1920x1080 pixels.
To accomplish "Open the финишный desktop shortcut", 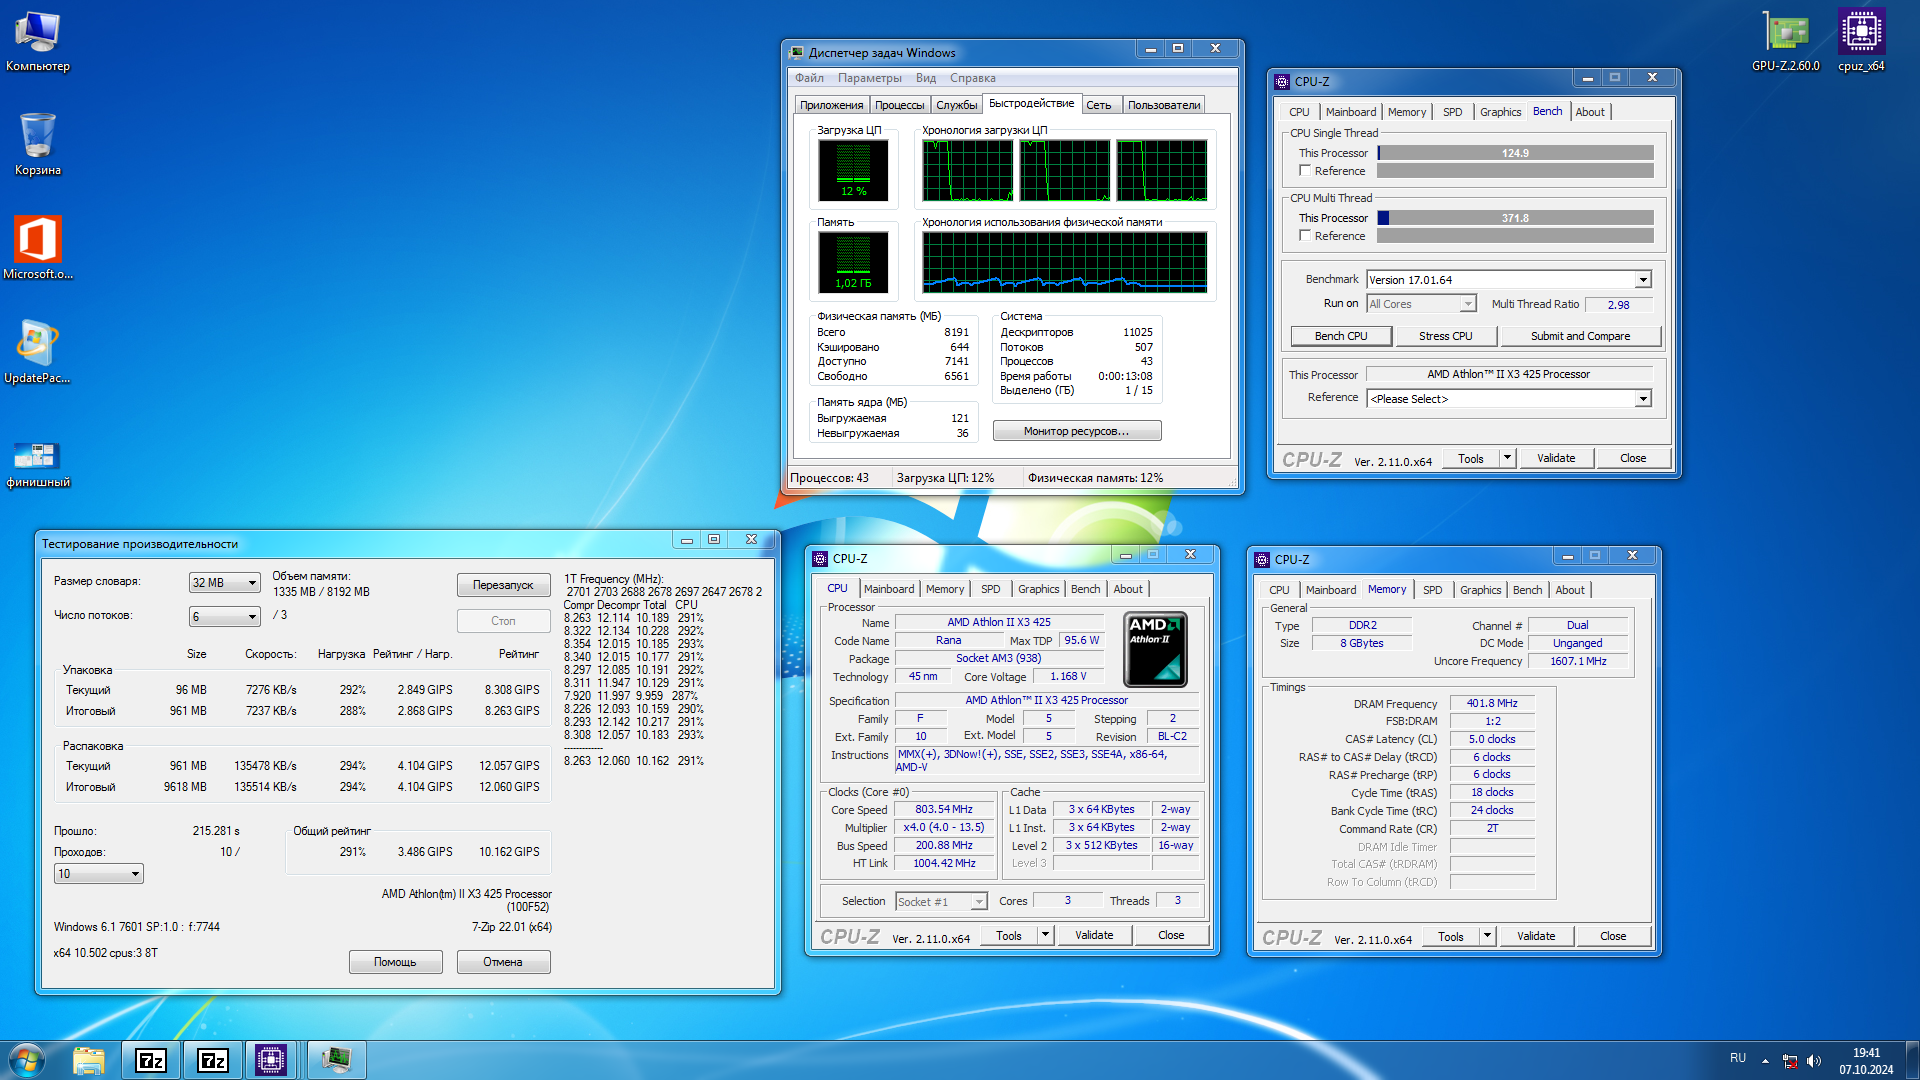I will coord(37,465).
